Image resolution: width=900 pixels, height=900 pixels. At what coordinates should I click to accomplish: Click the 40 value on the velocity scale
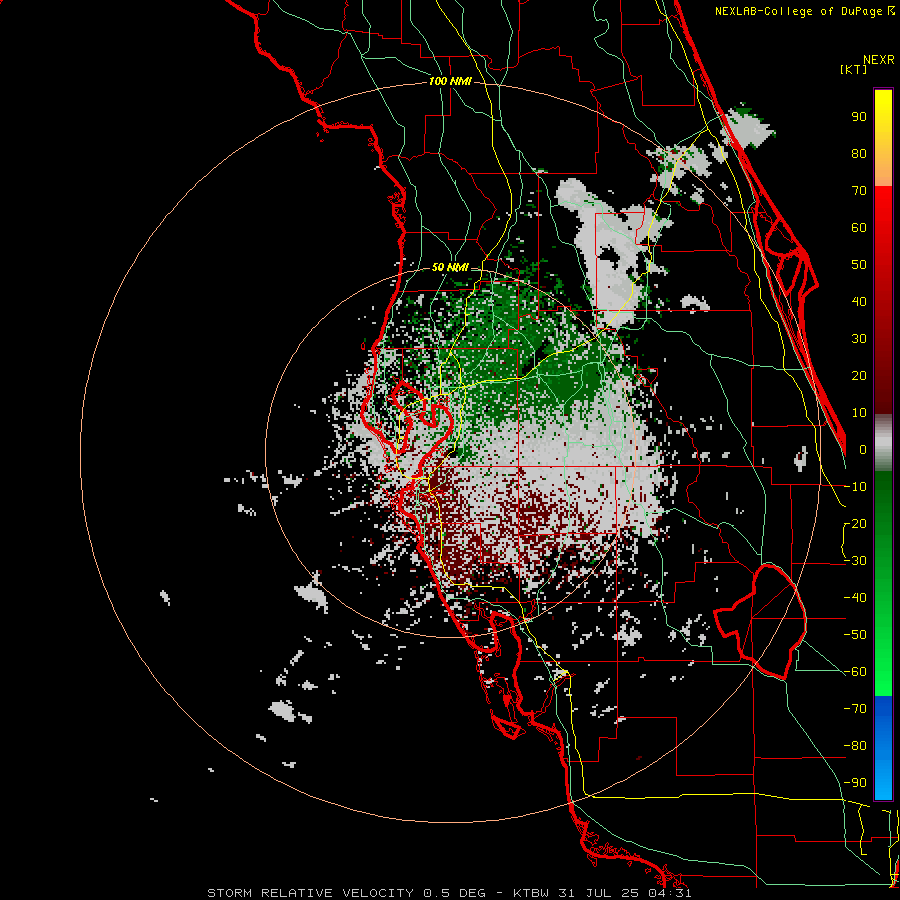pos(859,301)
